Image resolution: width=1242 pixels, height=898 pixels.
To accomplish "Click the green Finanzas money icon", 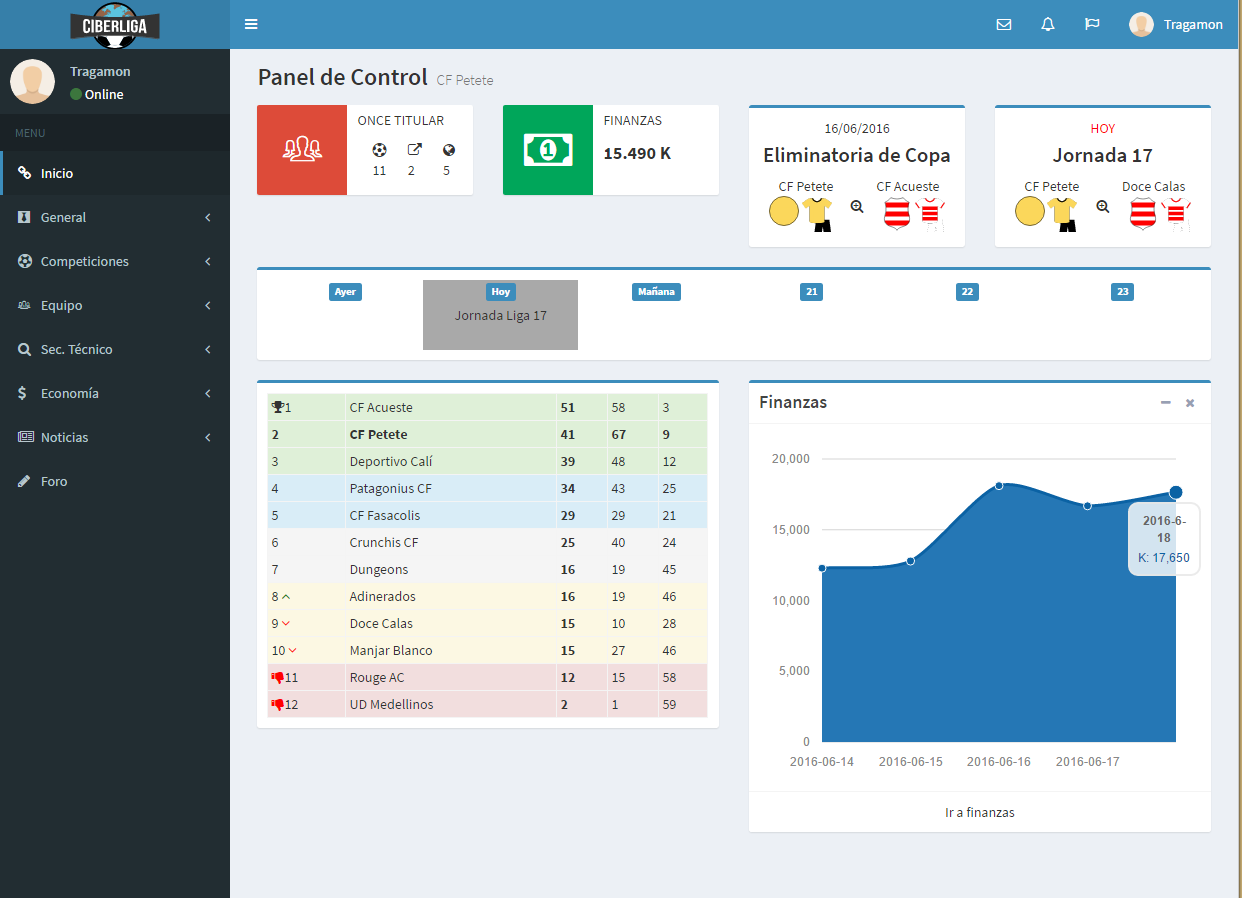I will pos(548,150).
